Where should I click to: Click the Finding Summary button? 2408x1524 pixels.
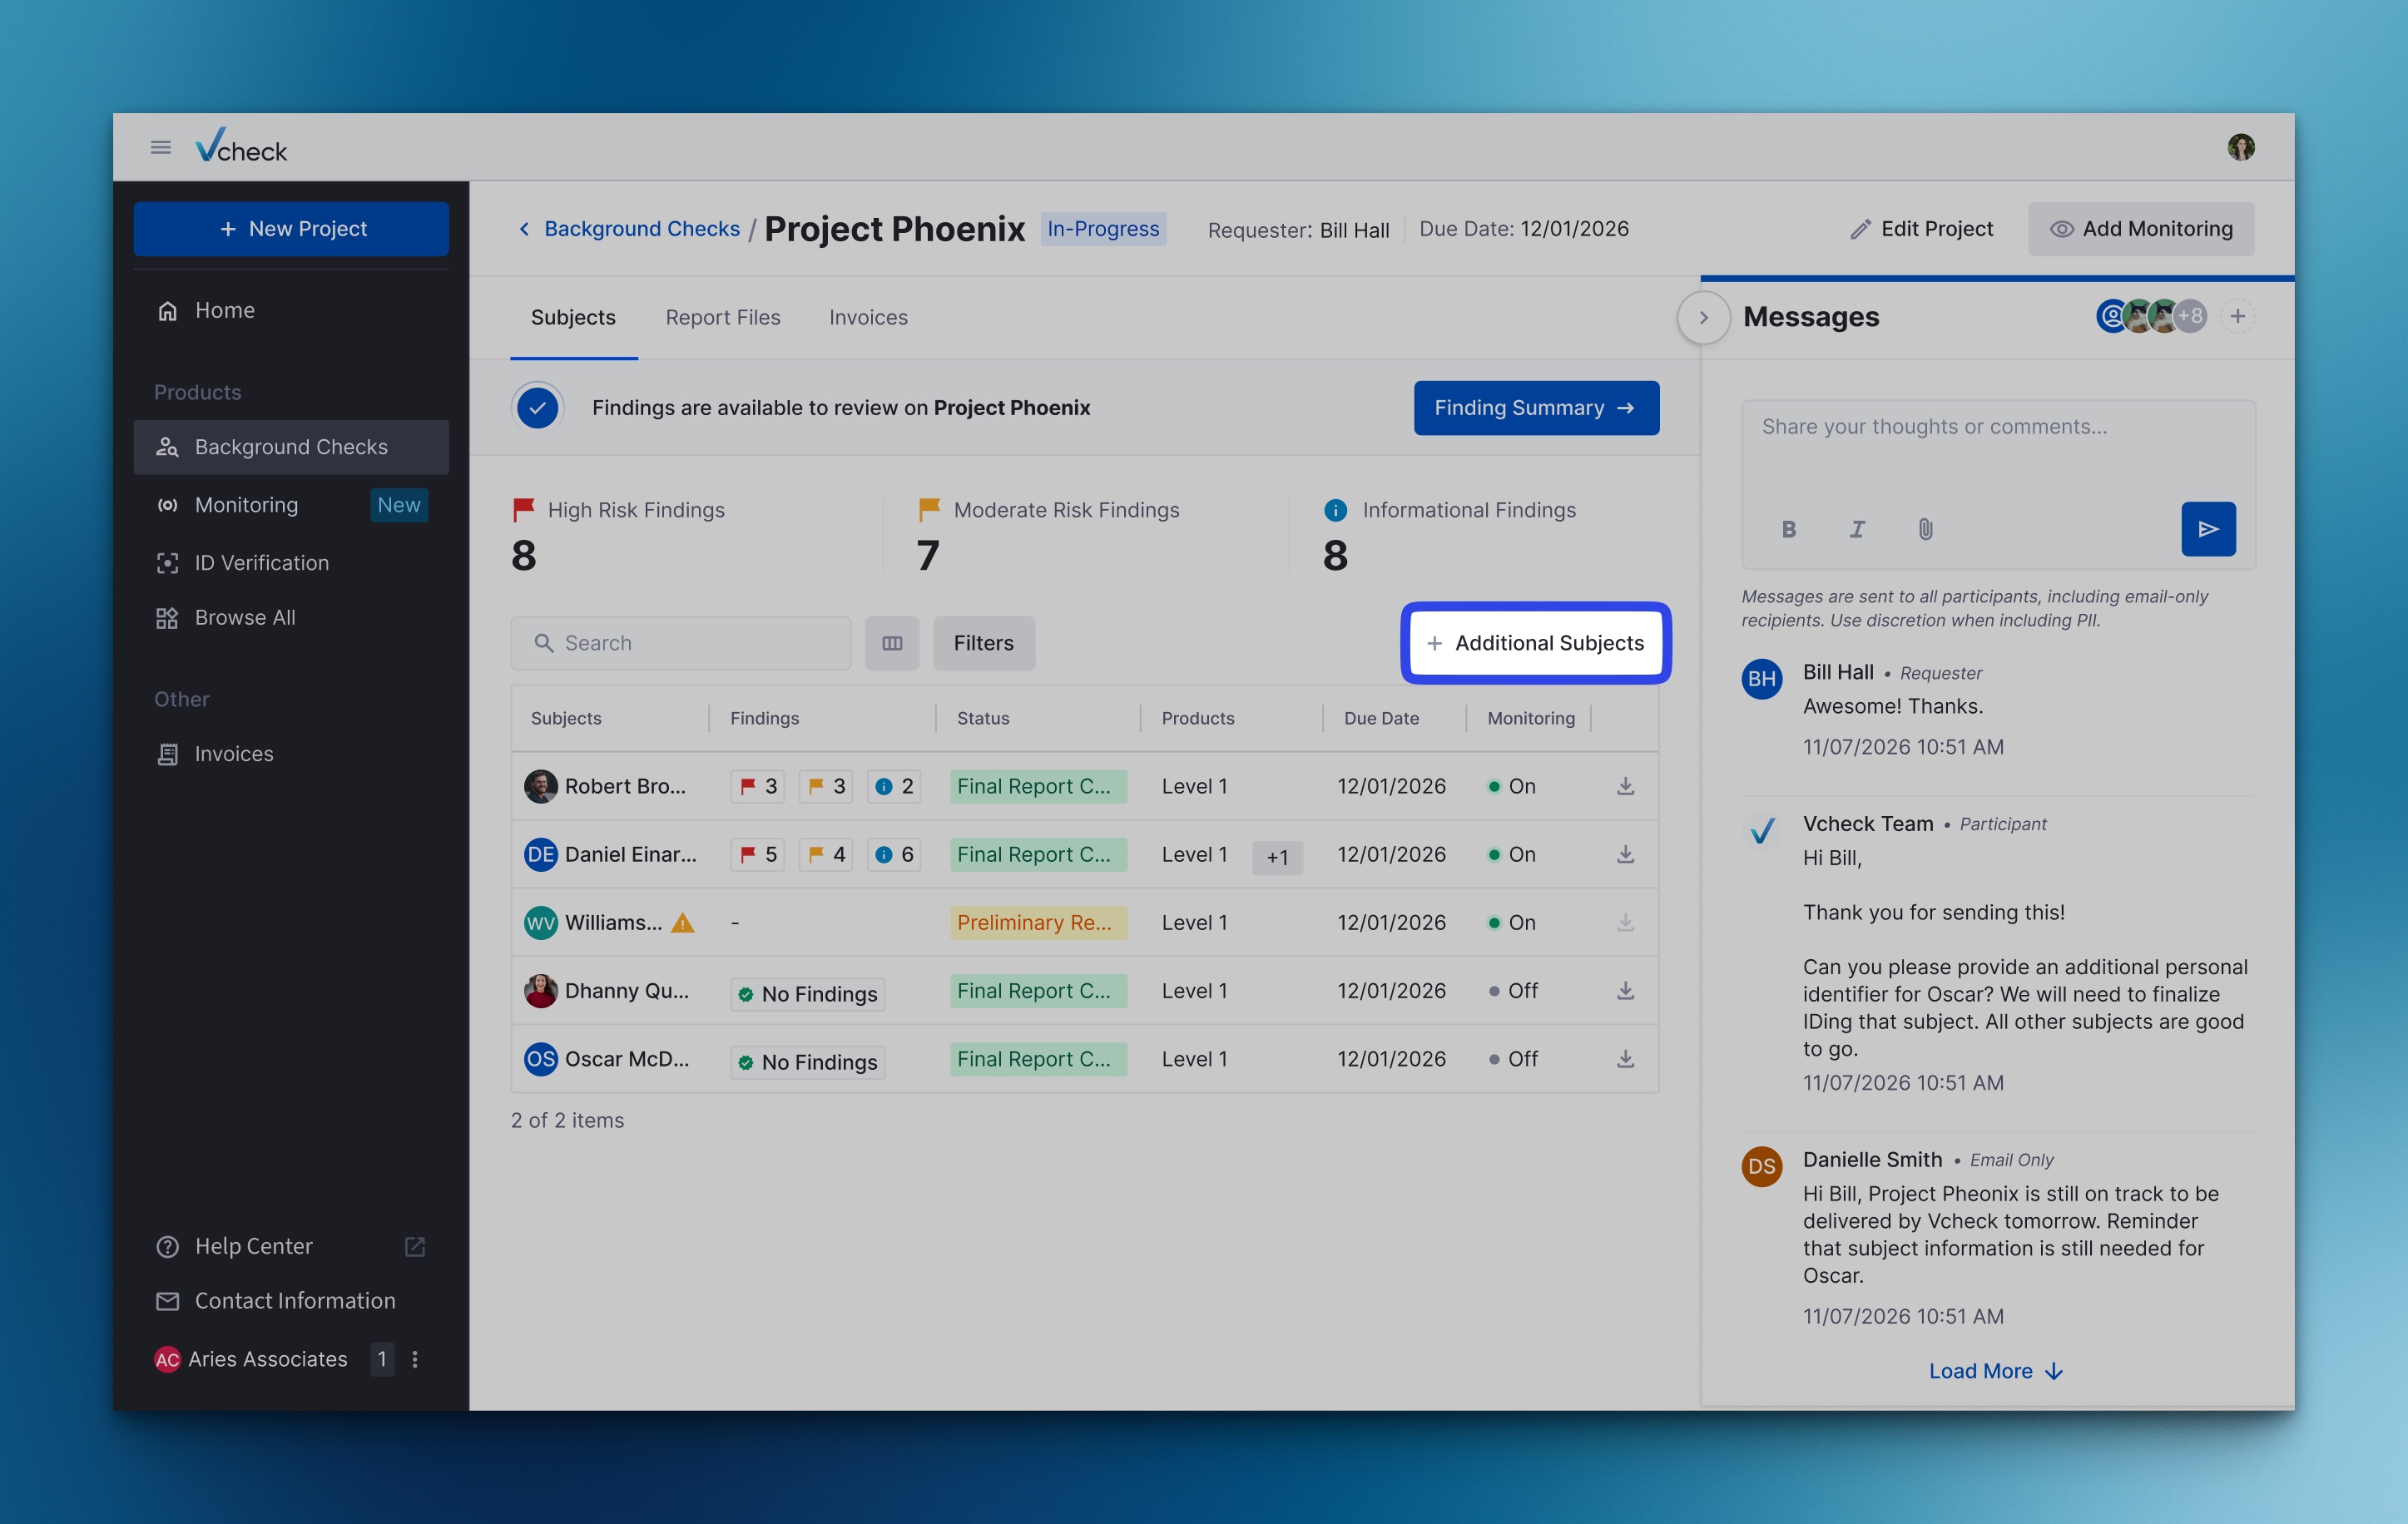click(x=1536, y=408)
